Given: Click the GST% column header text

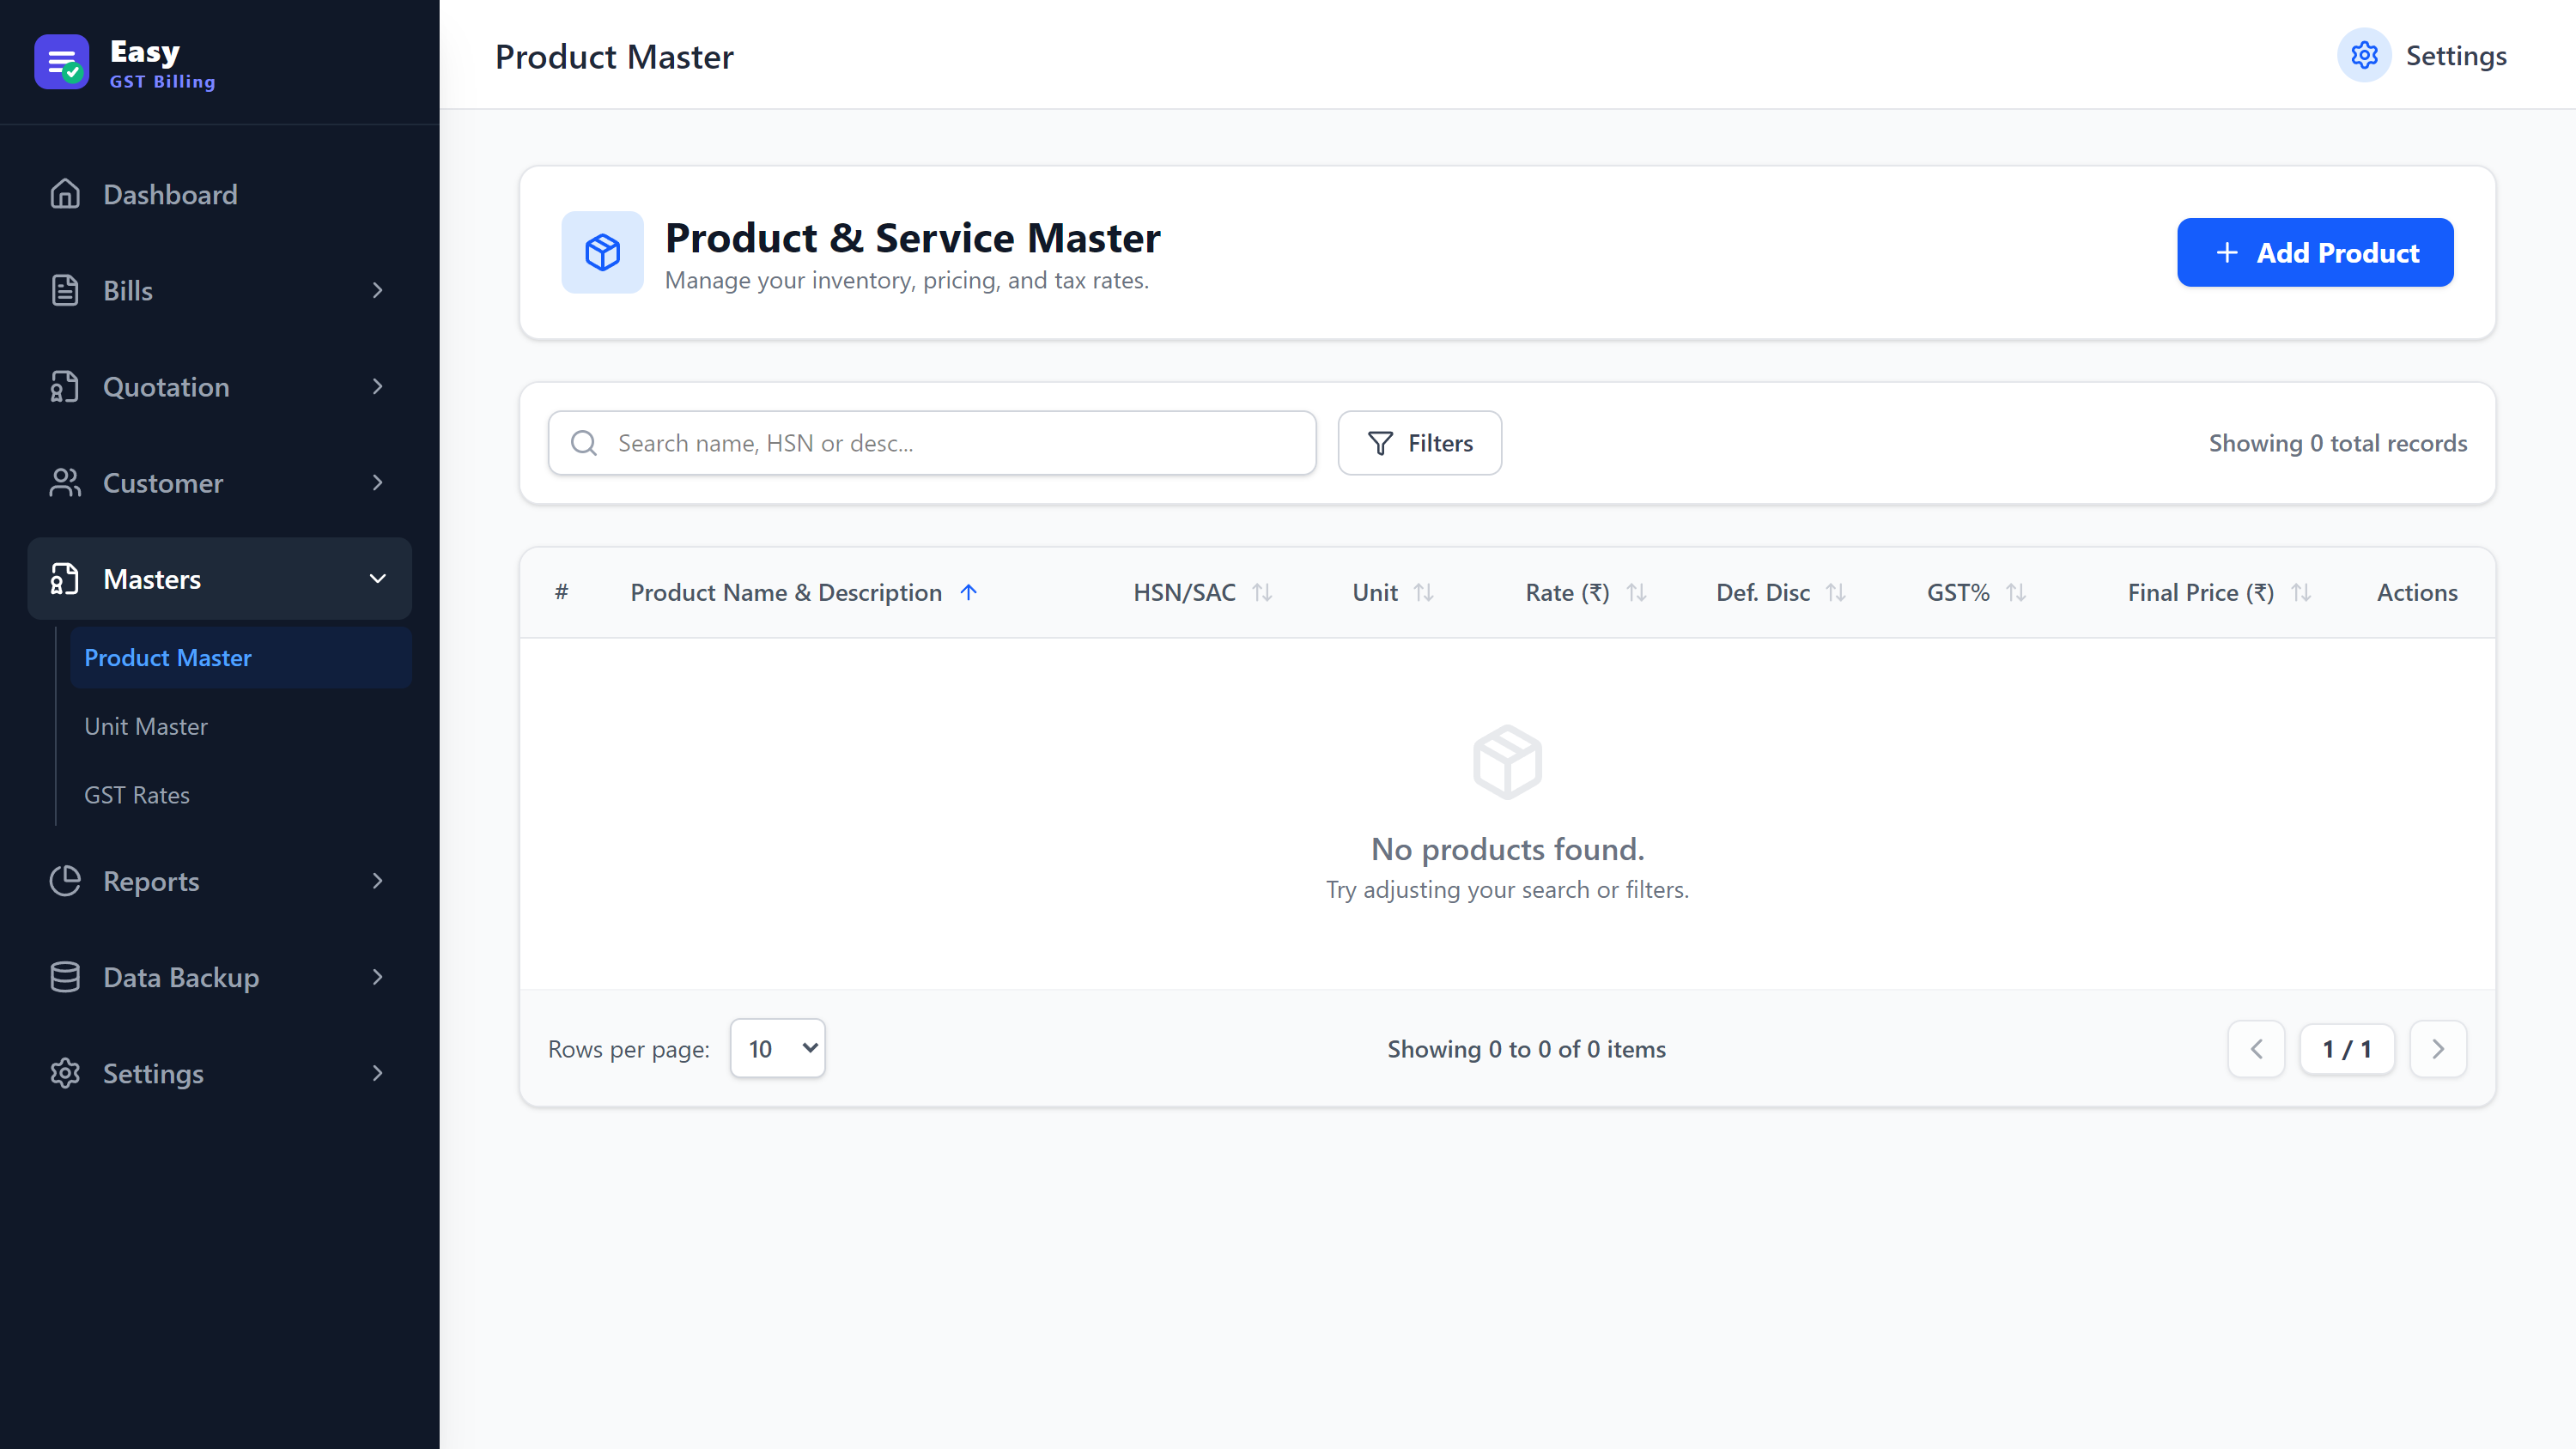Looking at the screenshot, I should click(1958, 593).
